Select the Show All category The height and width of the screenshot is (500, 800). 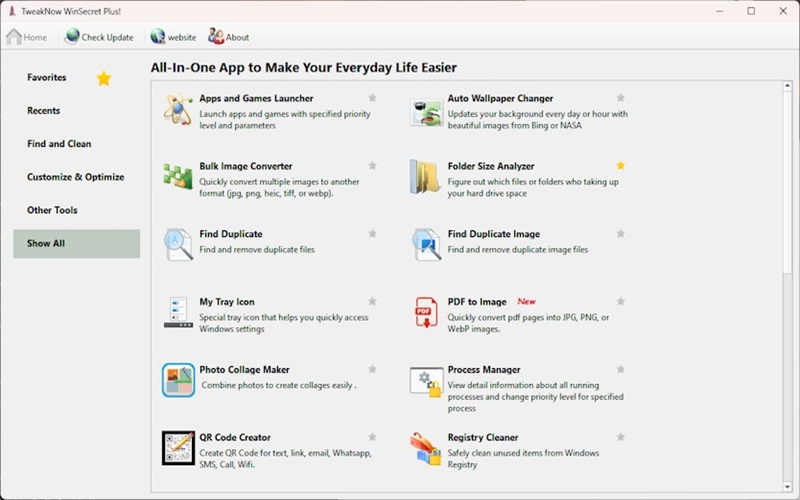77,243
